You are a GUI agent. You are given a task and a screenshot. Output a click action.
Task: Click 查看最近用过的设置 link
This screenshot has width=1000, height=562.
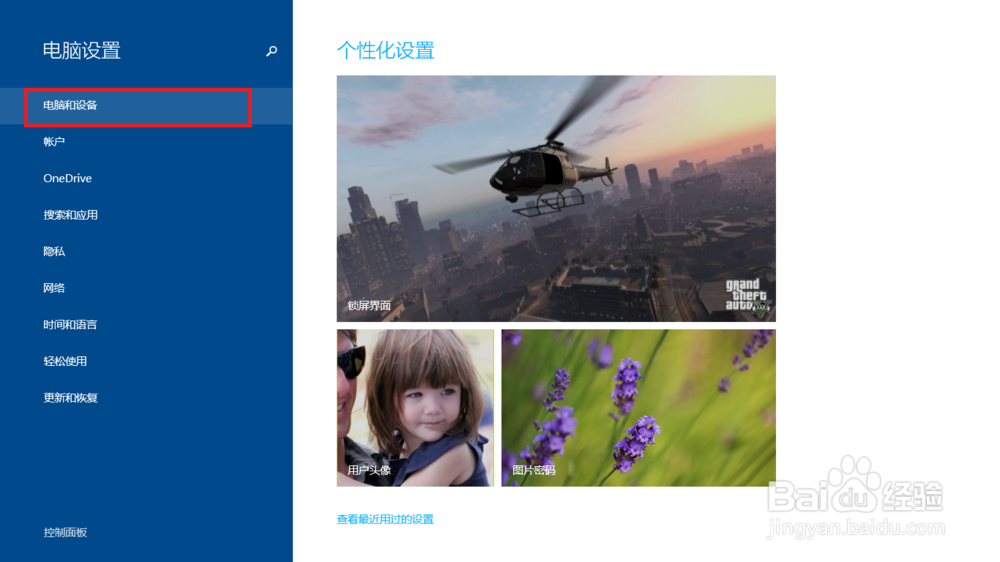tap(385, 519)
